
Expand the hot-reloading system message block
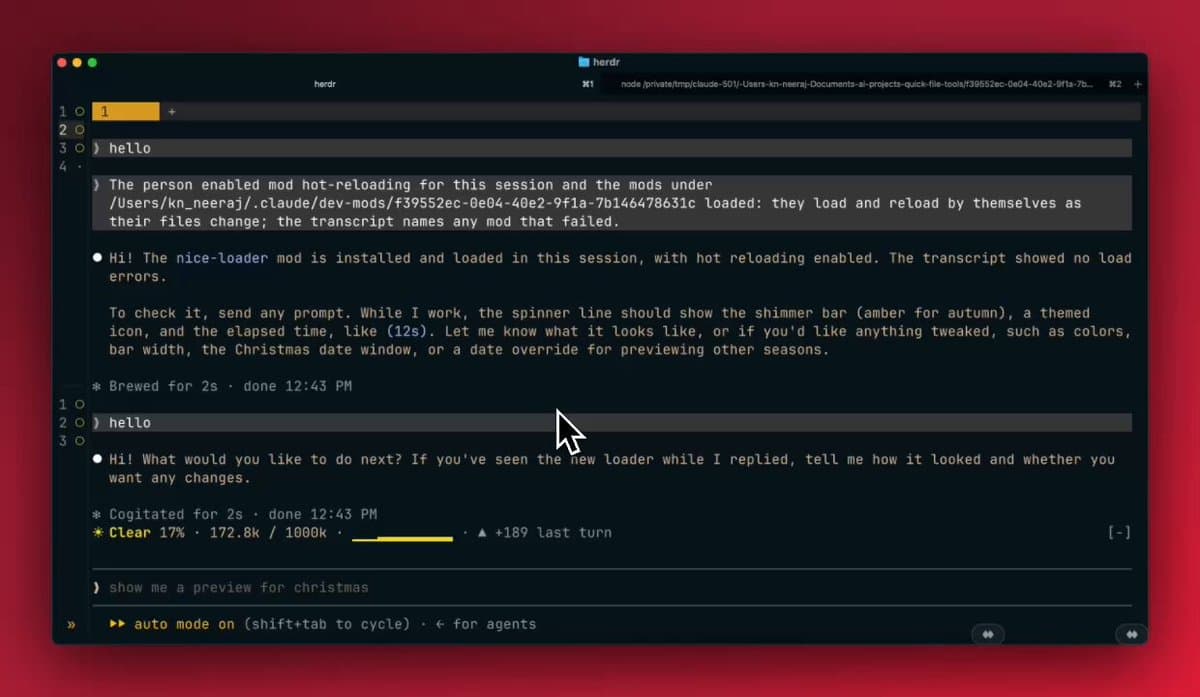pos(612,203)
